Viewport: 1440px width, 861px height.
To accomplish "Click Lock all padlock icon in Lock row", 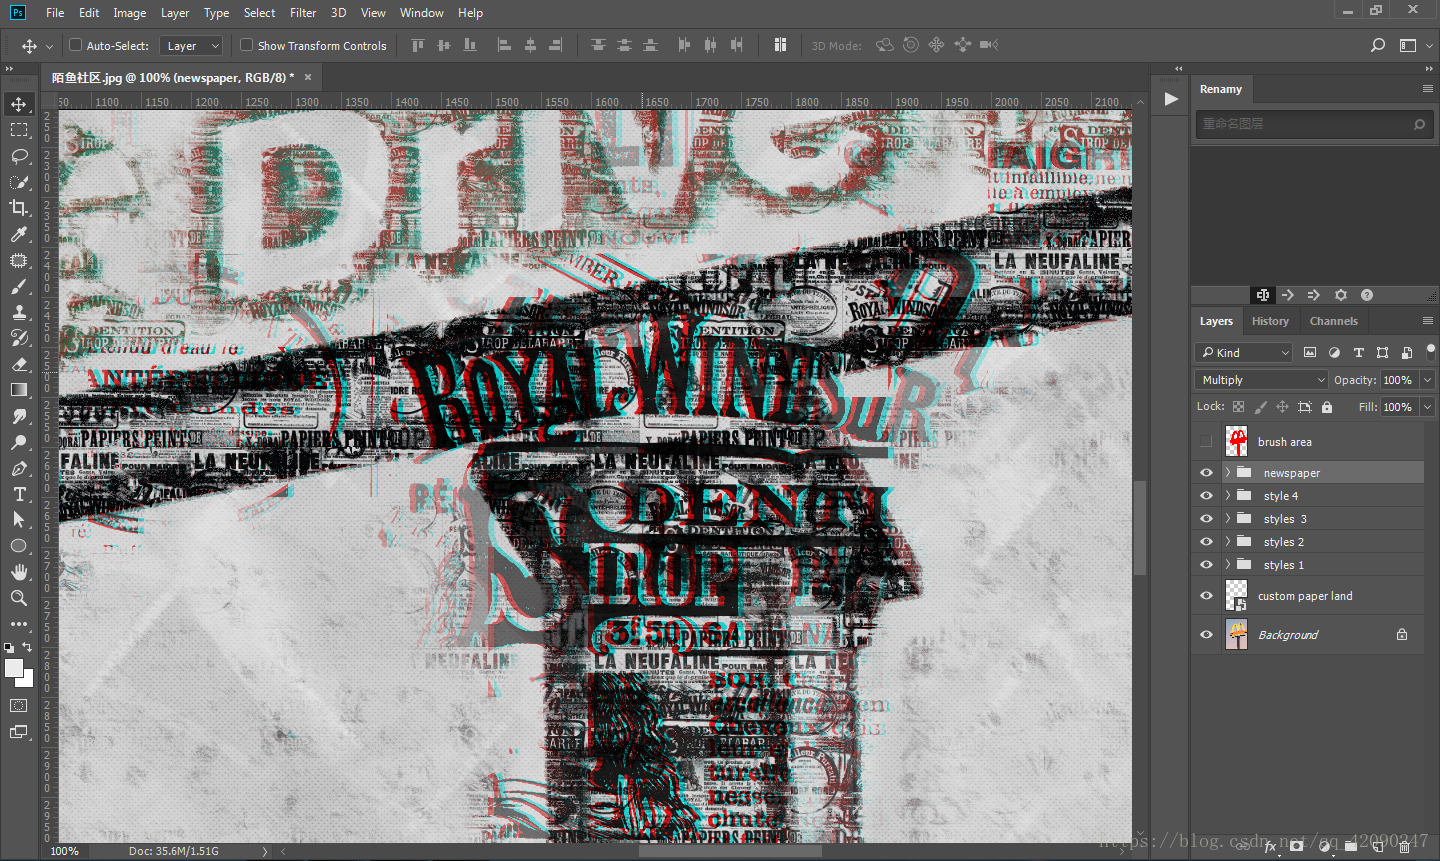I will (1327, 407).
